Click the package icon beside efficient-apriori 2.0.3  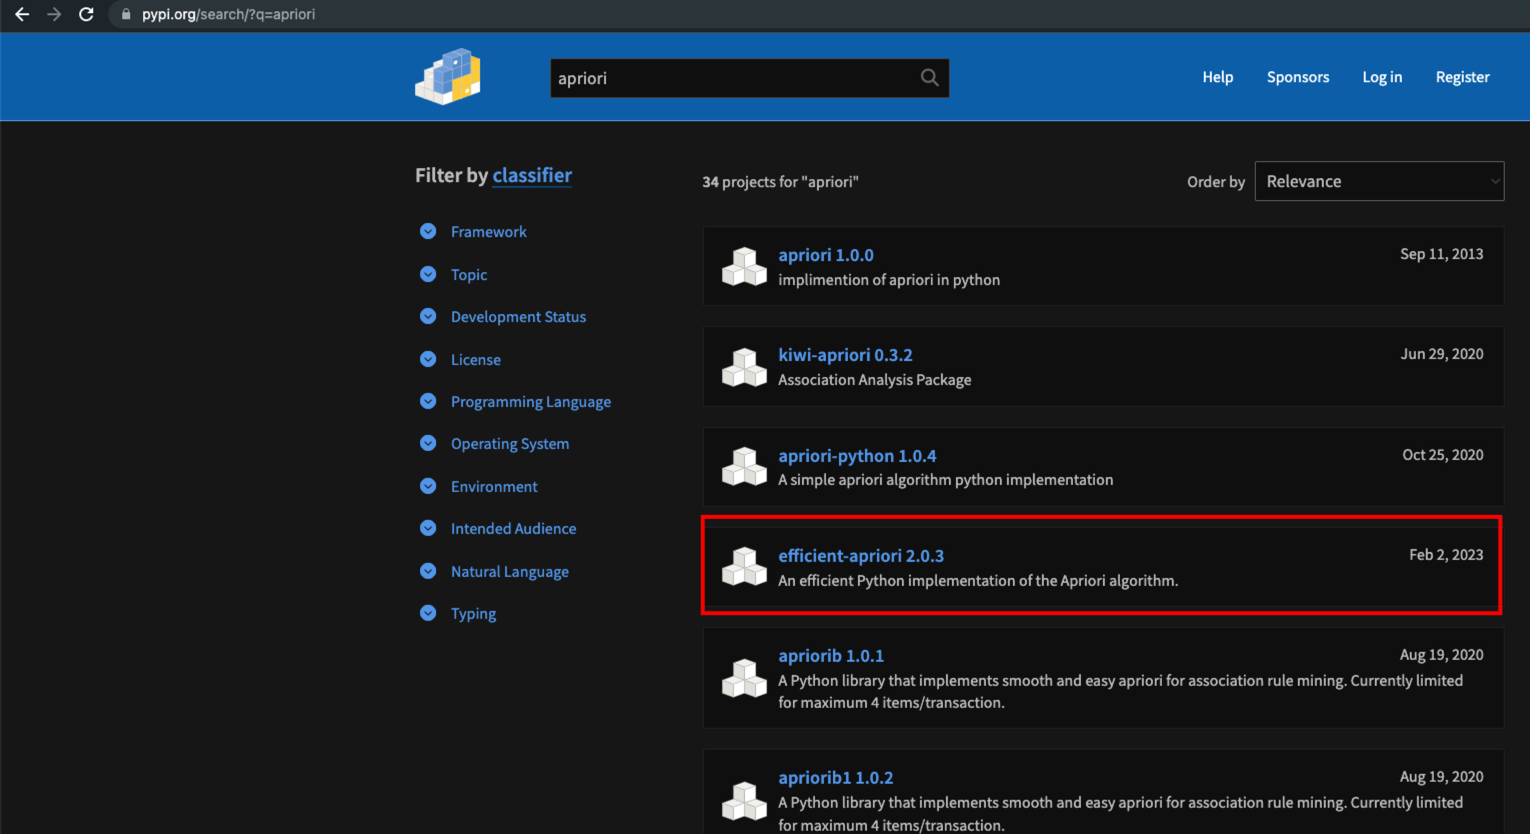744,566
